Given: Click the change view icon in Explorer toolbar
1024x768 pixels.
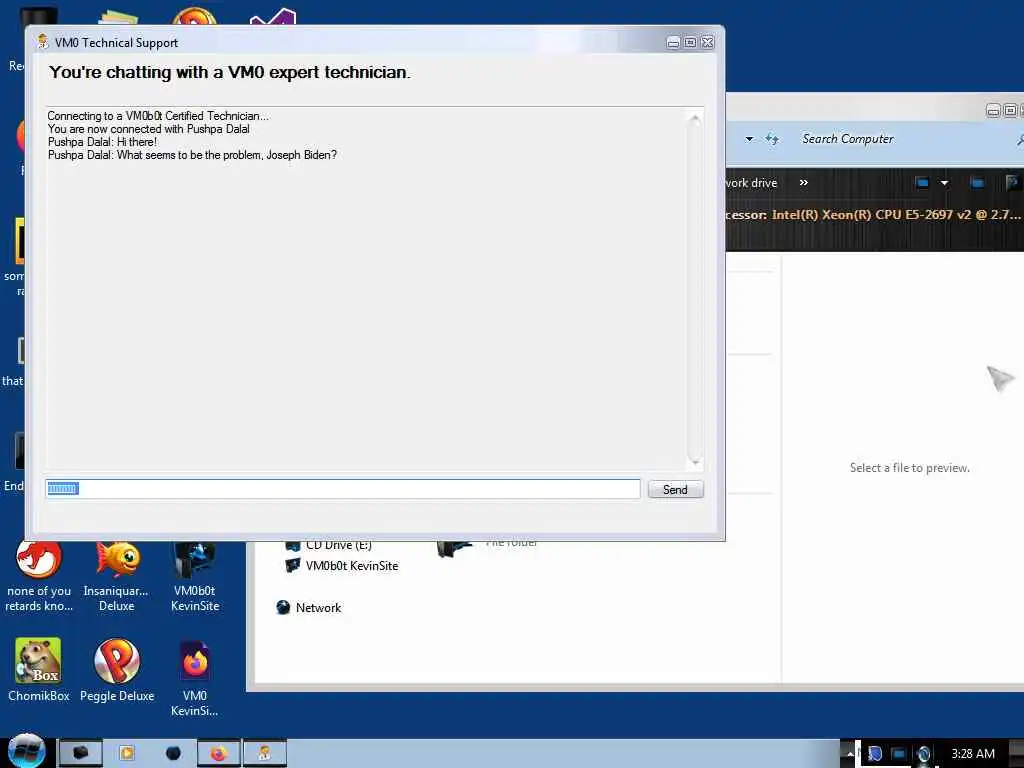Looking at the screenshot, I should pos(922,183).
